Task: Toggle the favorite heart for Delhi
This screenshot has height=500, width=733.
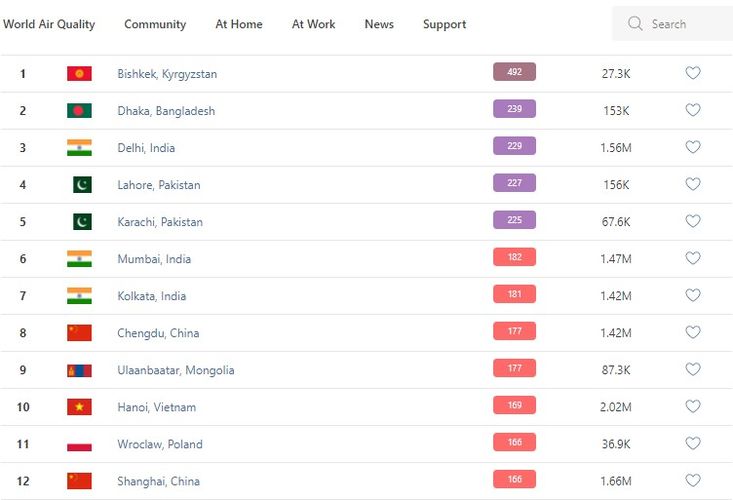Action: pyautogui.click(x=692, y=147)
